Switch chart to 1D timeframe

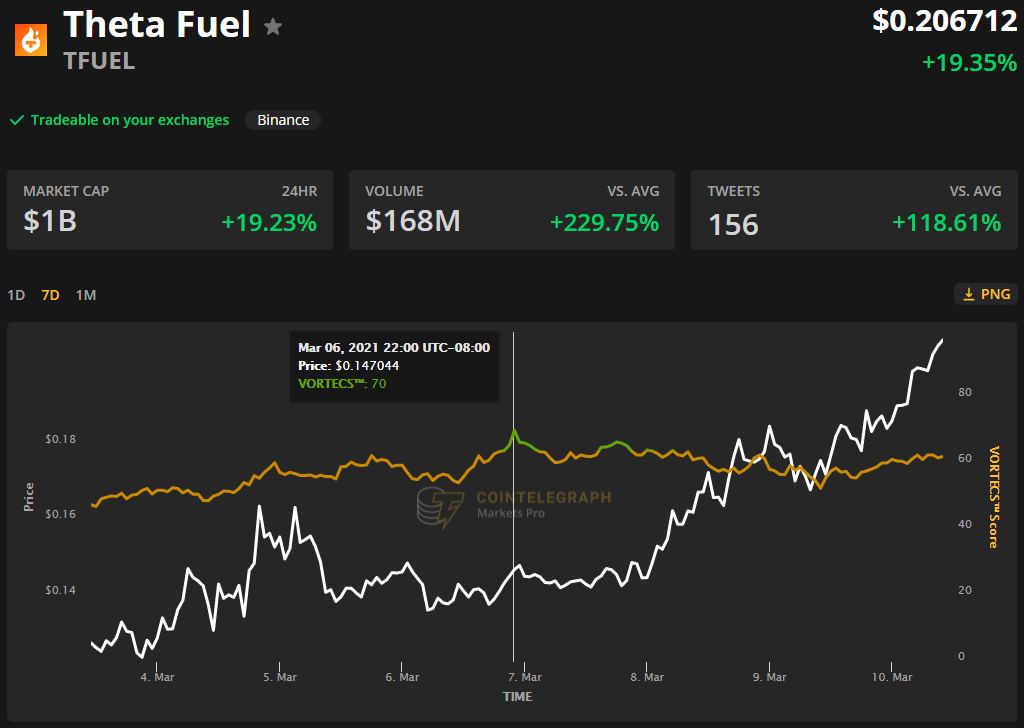click(x=16, y=295)
